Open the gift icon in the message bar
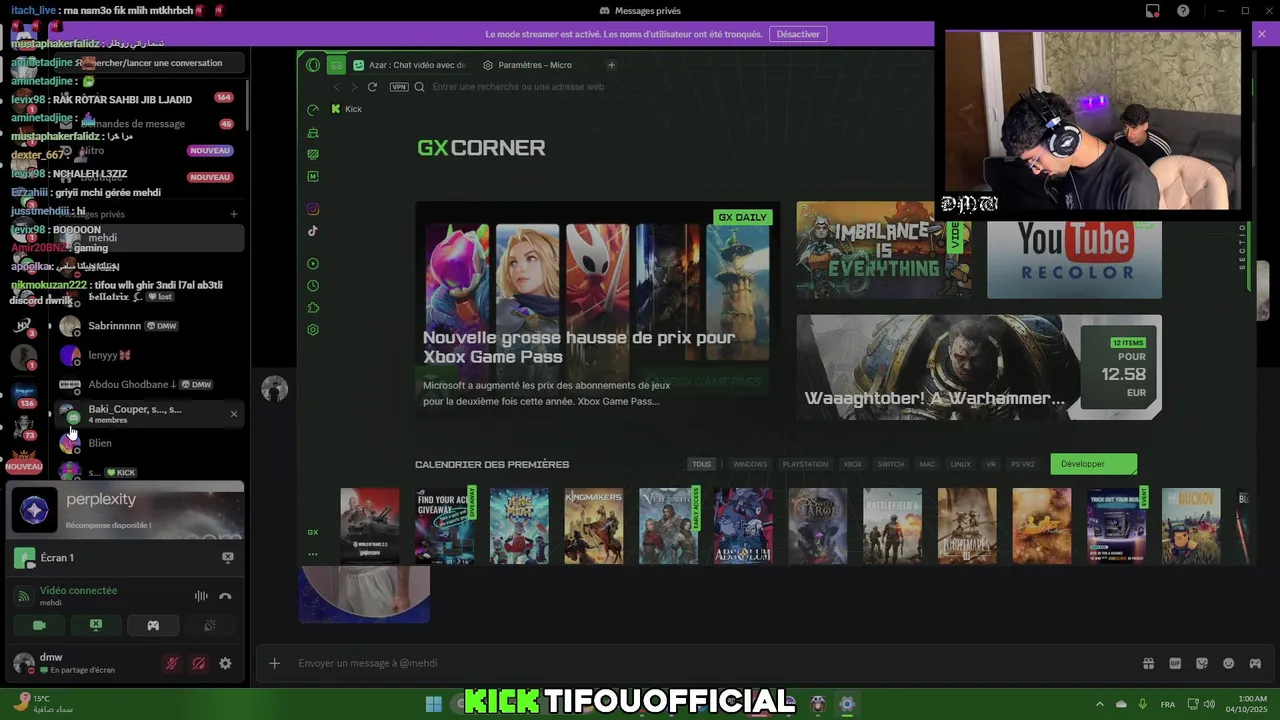 coord(1148,663)
